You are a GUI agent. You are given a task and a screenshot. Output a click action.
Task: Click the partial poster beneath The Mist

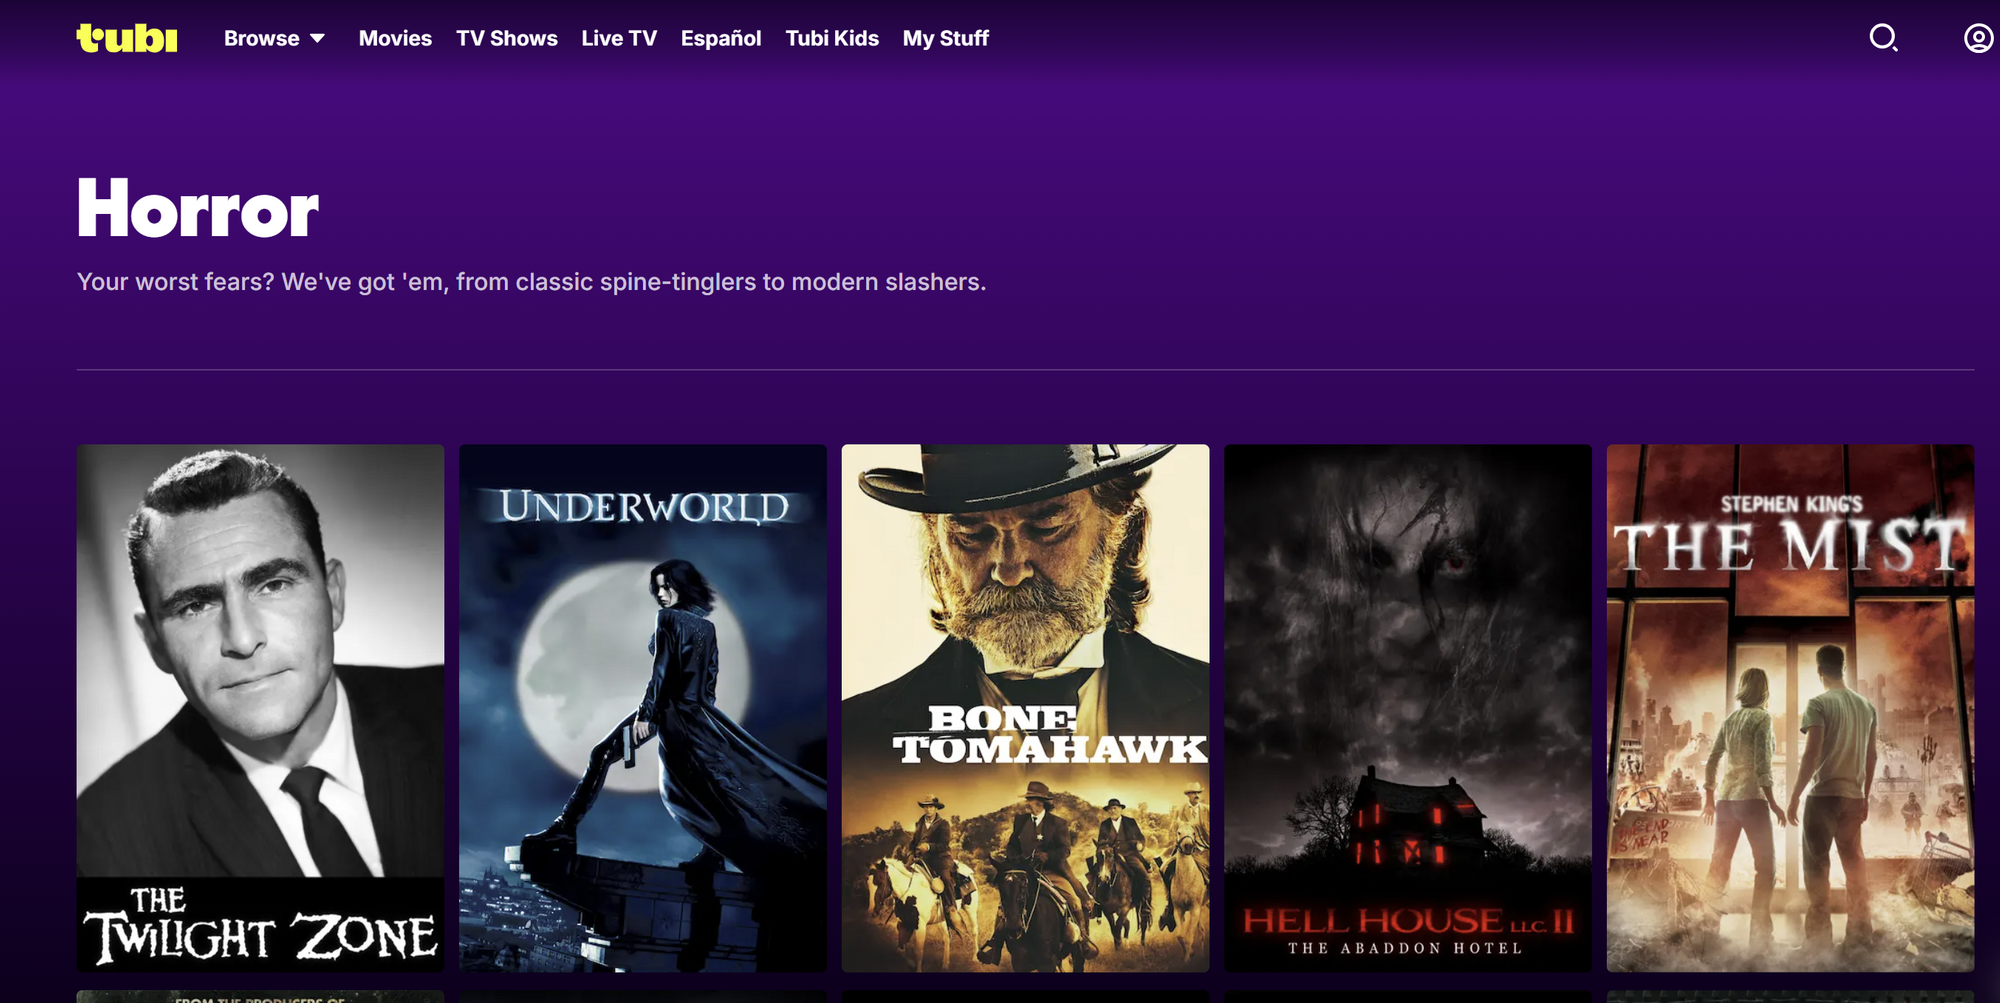1790,996
